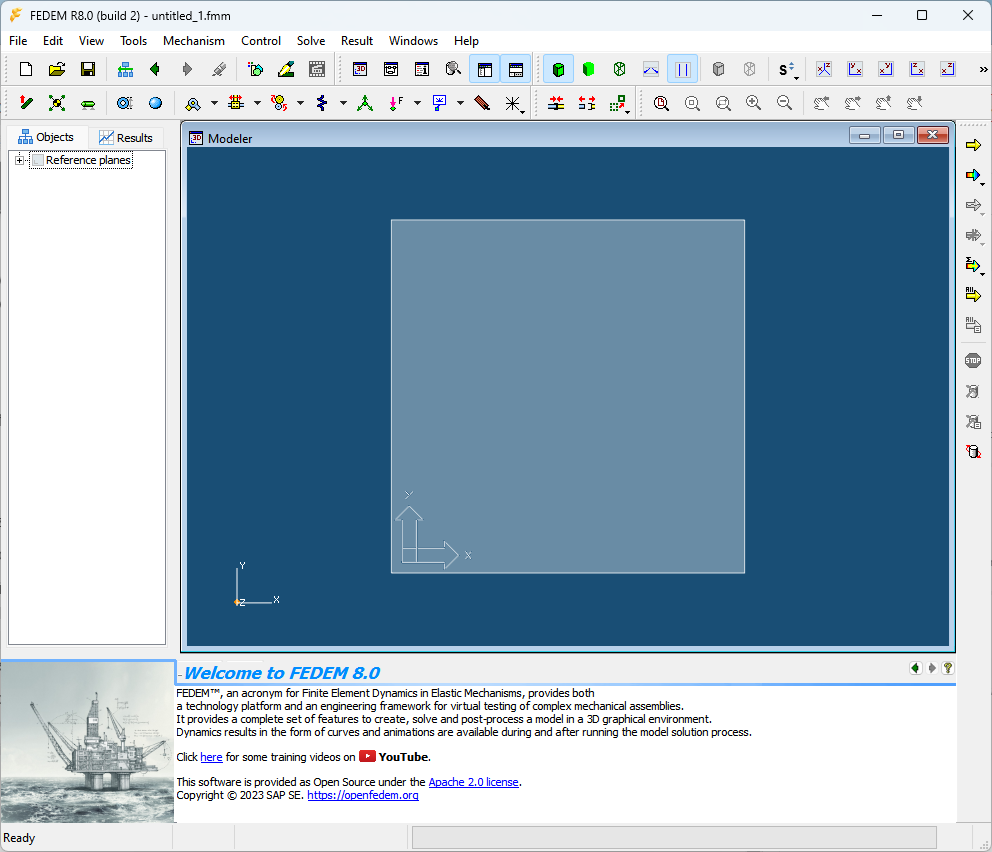992x852 pixels.
Task: Switch to the Objects tab
Action: pos(46,137)
